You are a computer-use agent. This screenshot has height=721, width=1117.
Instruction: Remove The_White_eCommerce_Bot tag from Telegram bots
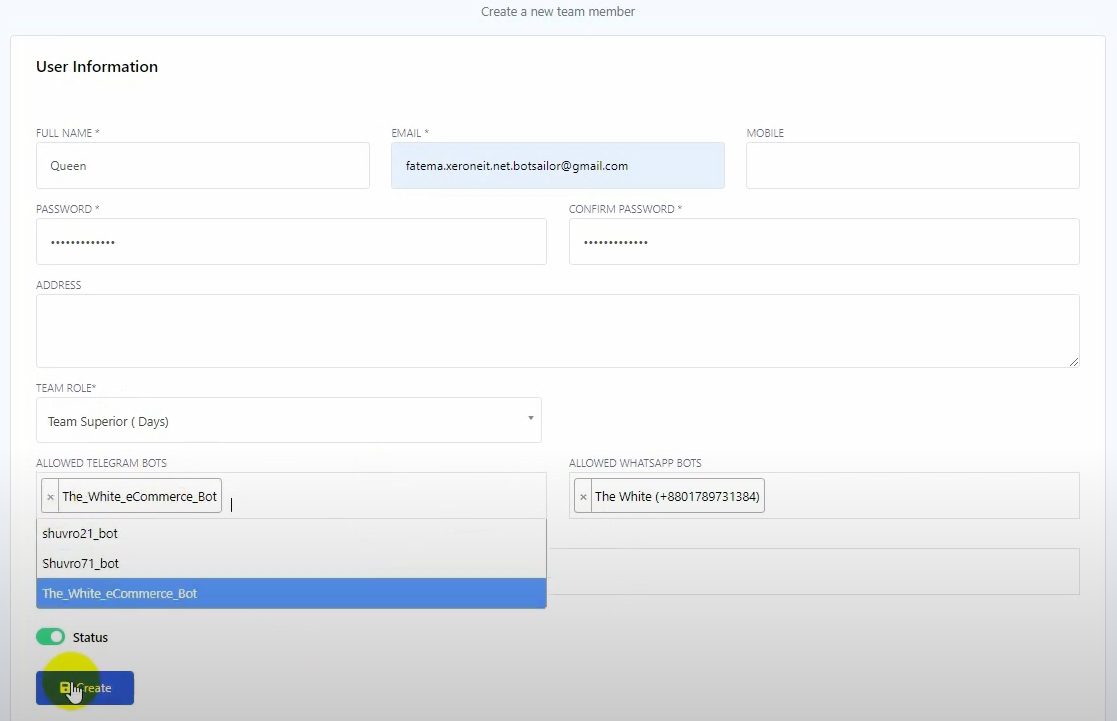[51, 496]
